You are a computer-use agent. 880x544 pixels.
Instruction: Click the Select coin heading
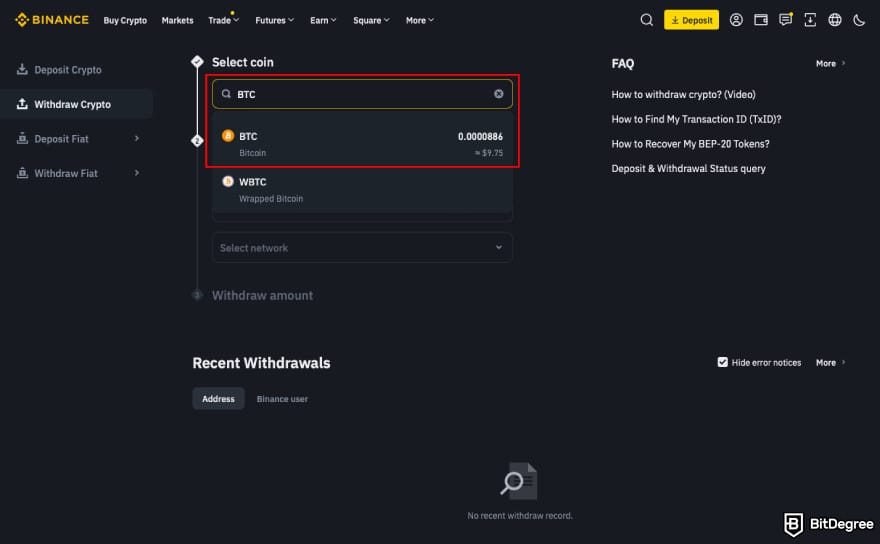[x=242, y=62]
